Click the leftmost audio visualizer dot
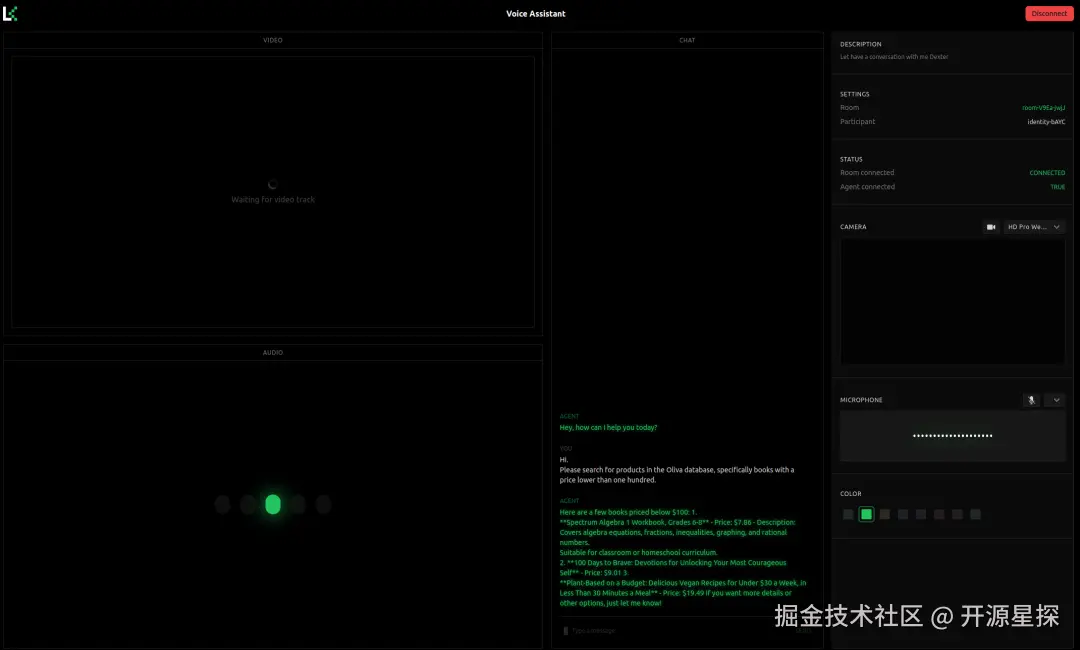1080x650 pixels. click(222, 505)
